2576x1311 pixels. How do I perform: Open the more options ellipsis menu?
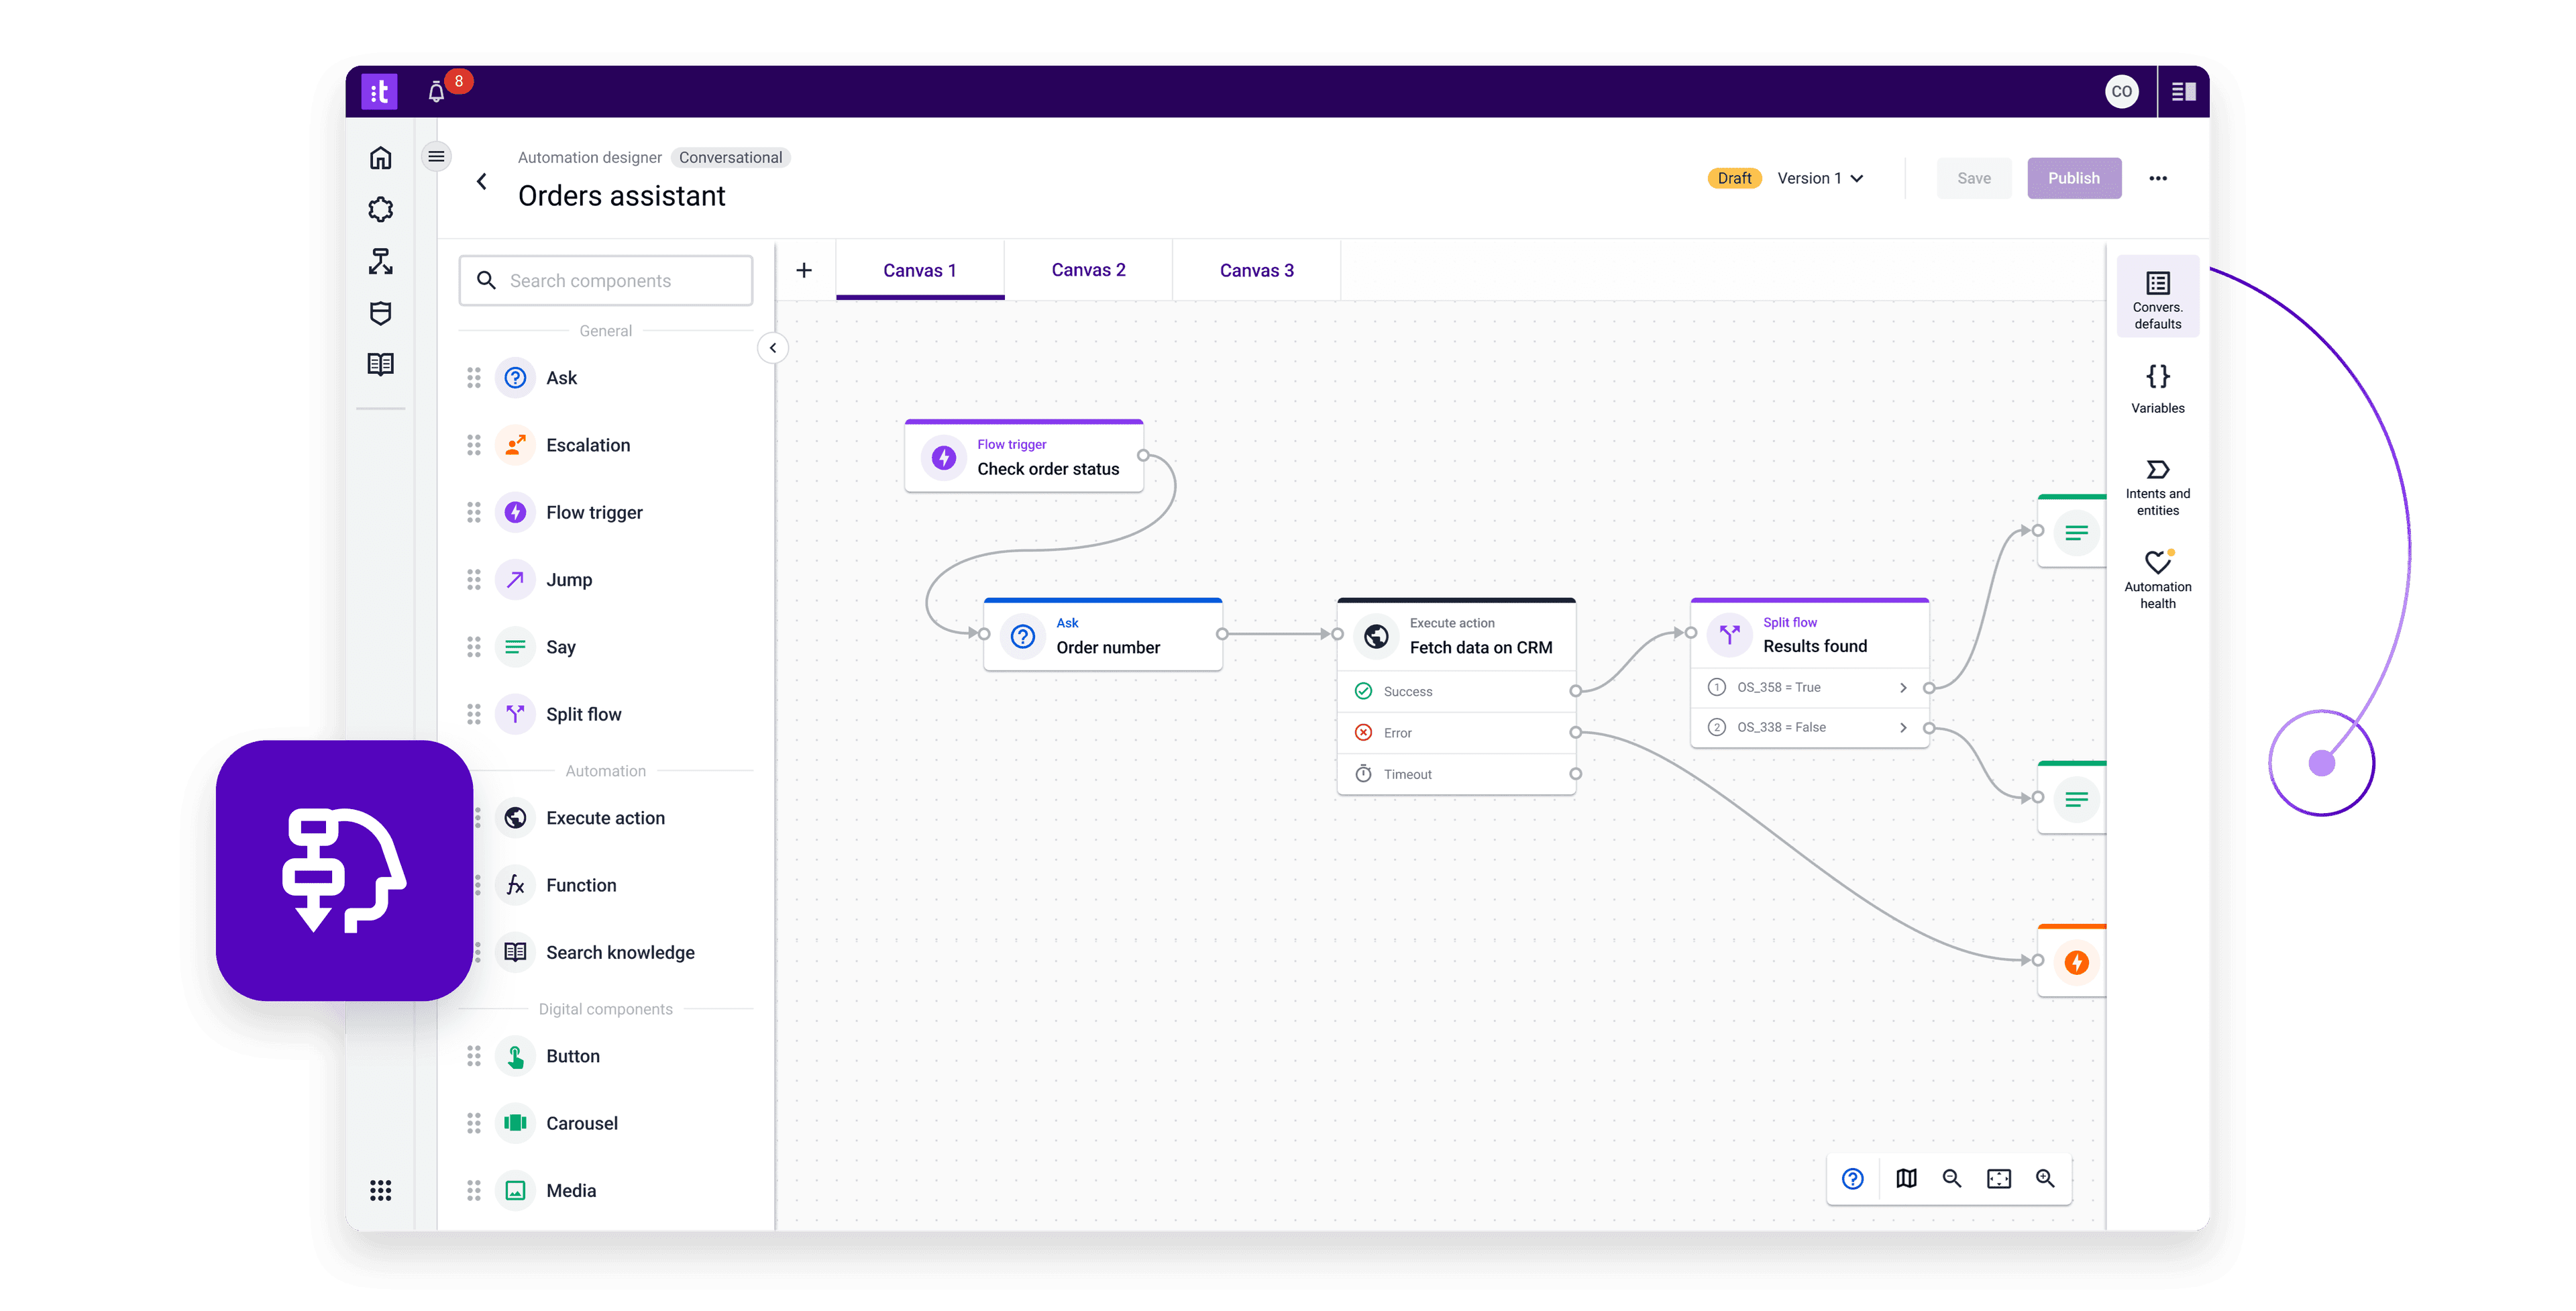[2158, 179]
